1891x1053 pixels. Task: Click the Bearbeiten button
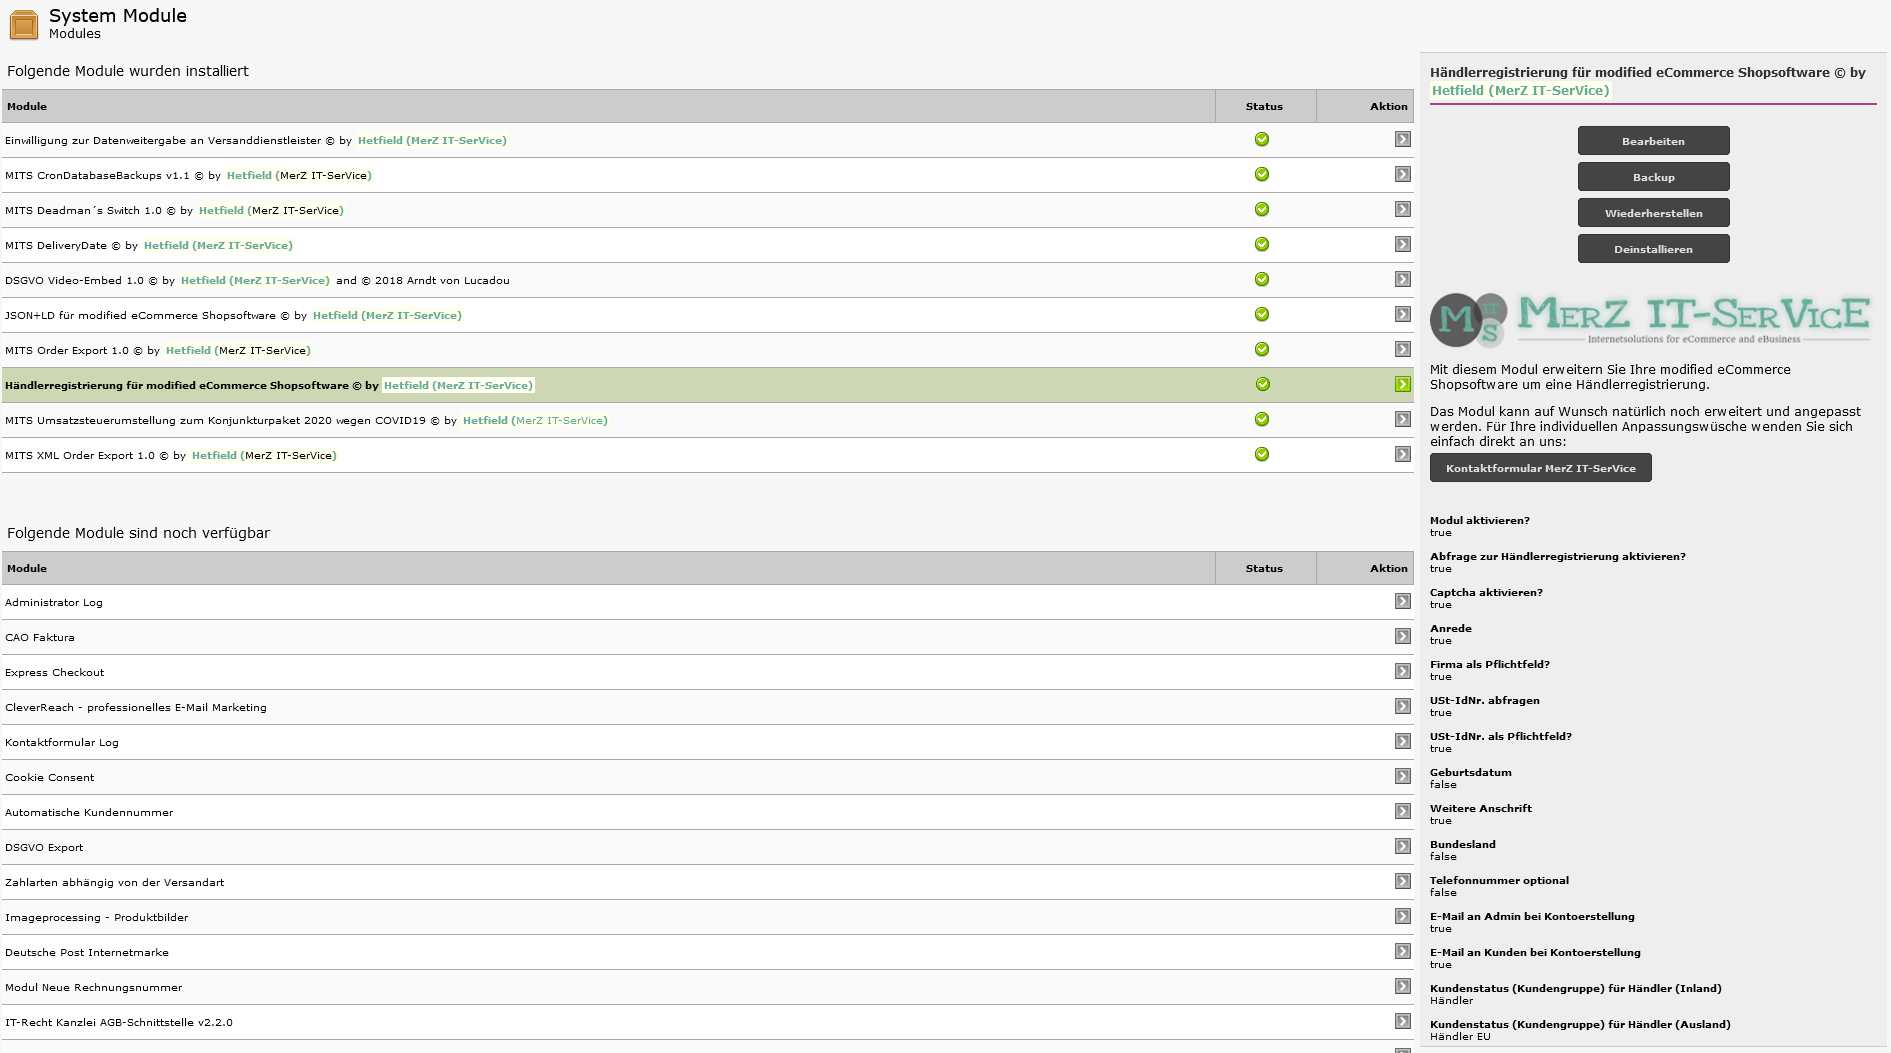point(1653,141)
